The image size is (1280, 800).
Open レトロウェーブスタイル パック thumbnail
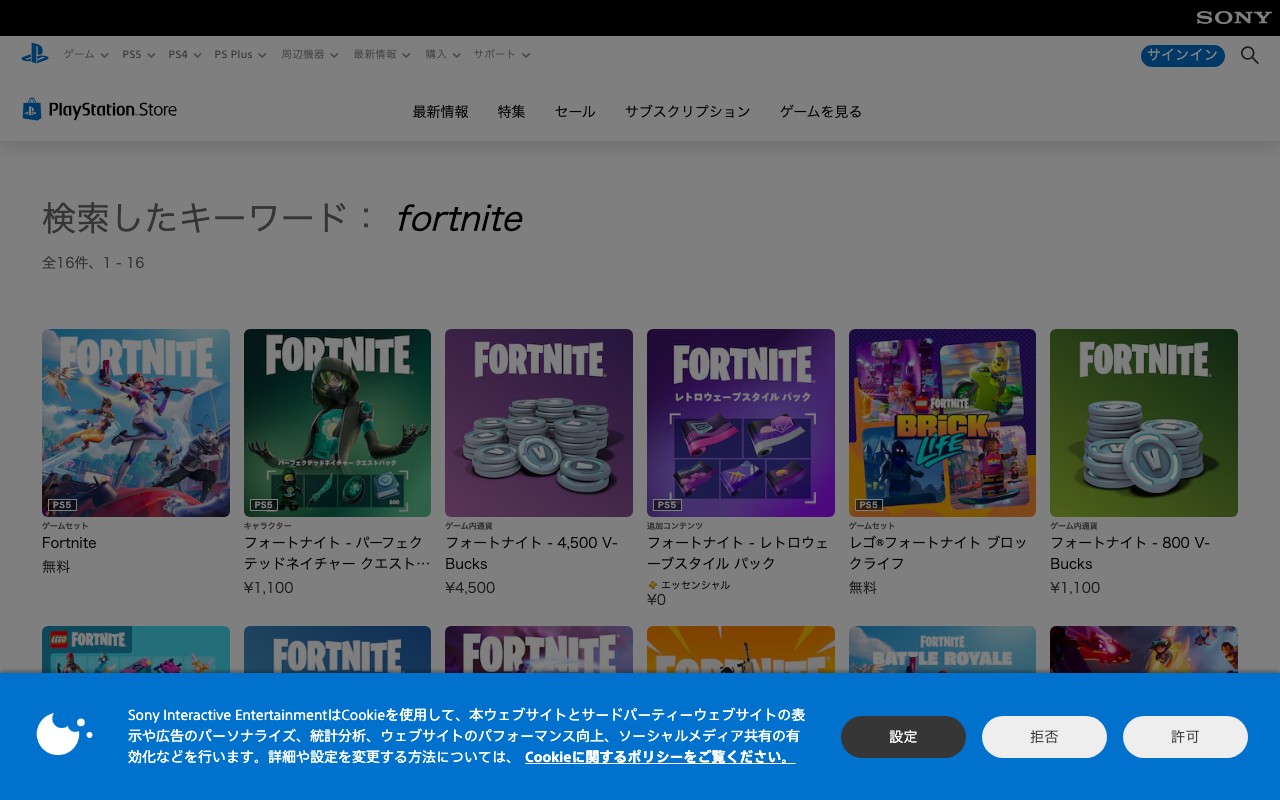click(x=741, y=423)
